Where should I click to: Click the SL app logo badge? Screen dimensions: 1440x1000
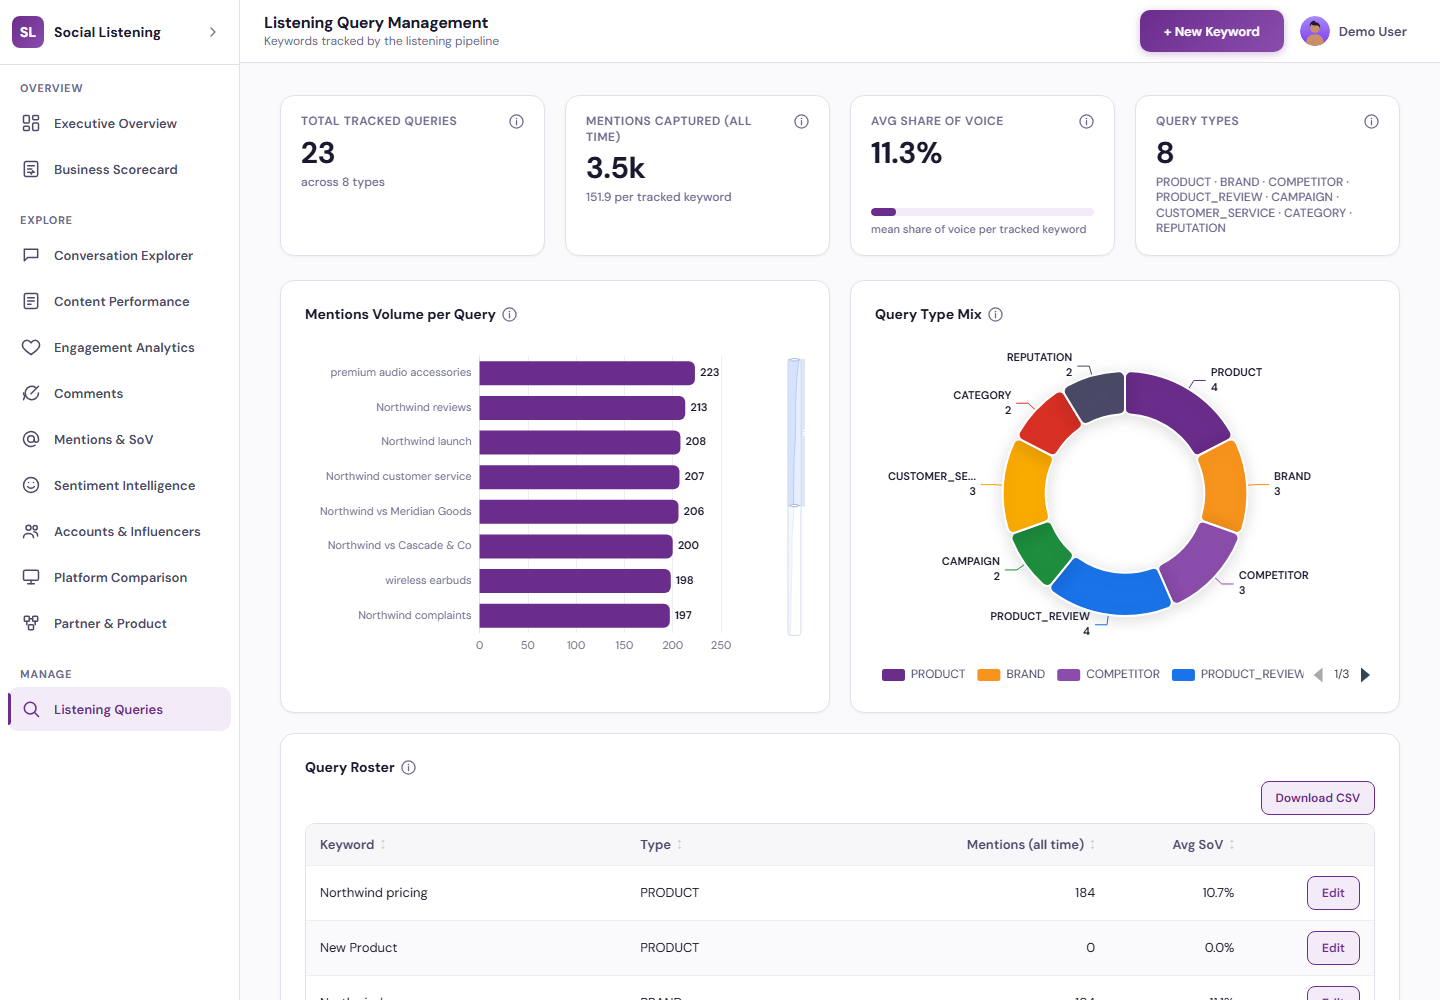(x=28, y=32)
